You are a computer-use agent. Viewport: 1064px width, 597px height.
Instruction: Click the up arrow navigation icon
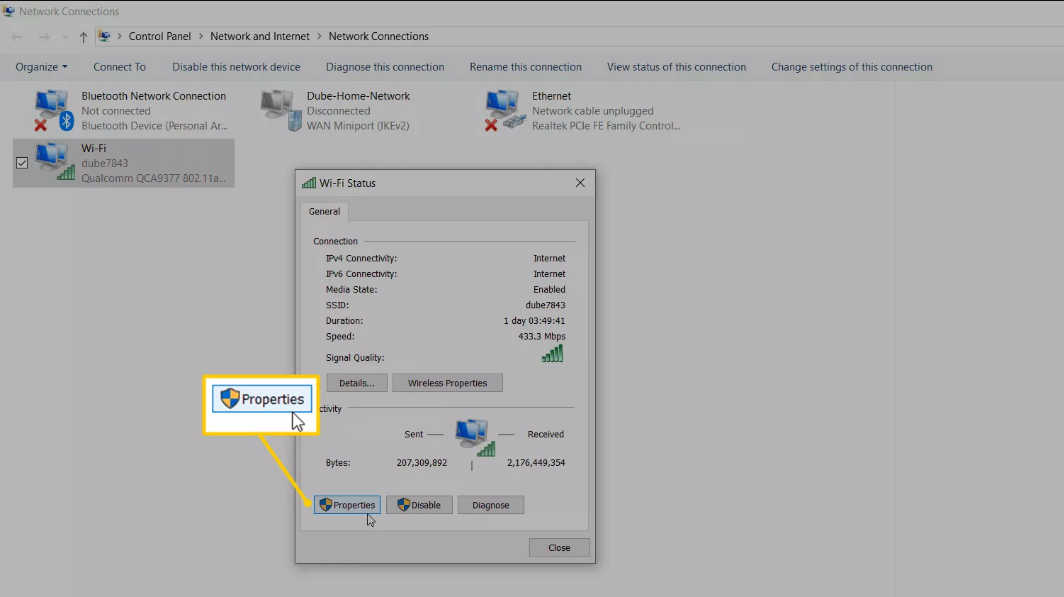pos(83,37)
